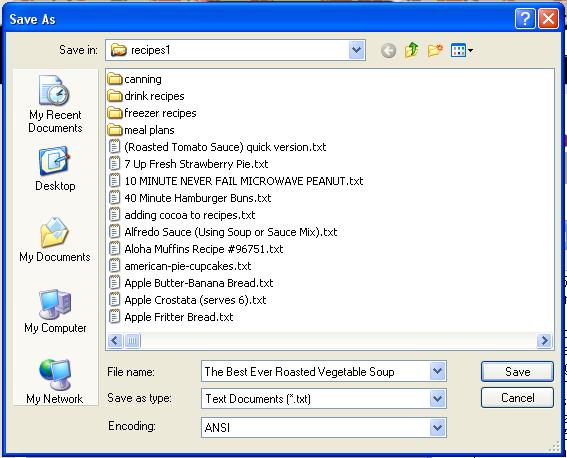
Task: Click the Help question mark button
Action: click(x=525, y=18)
